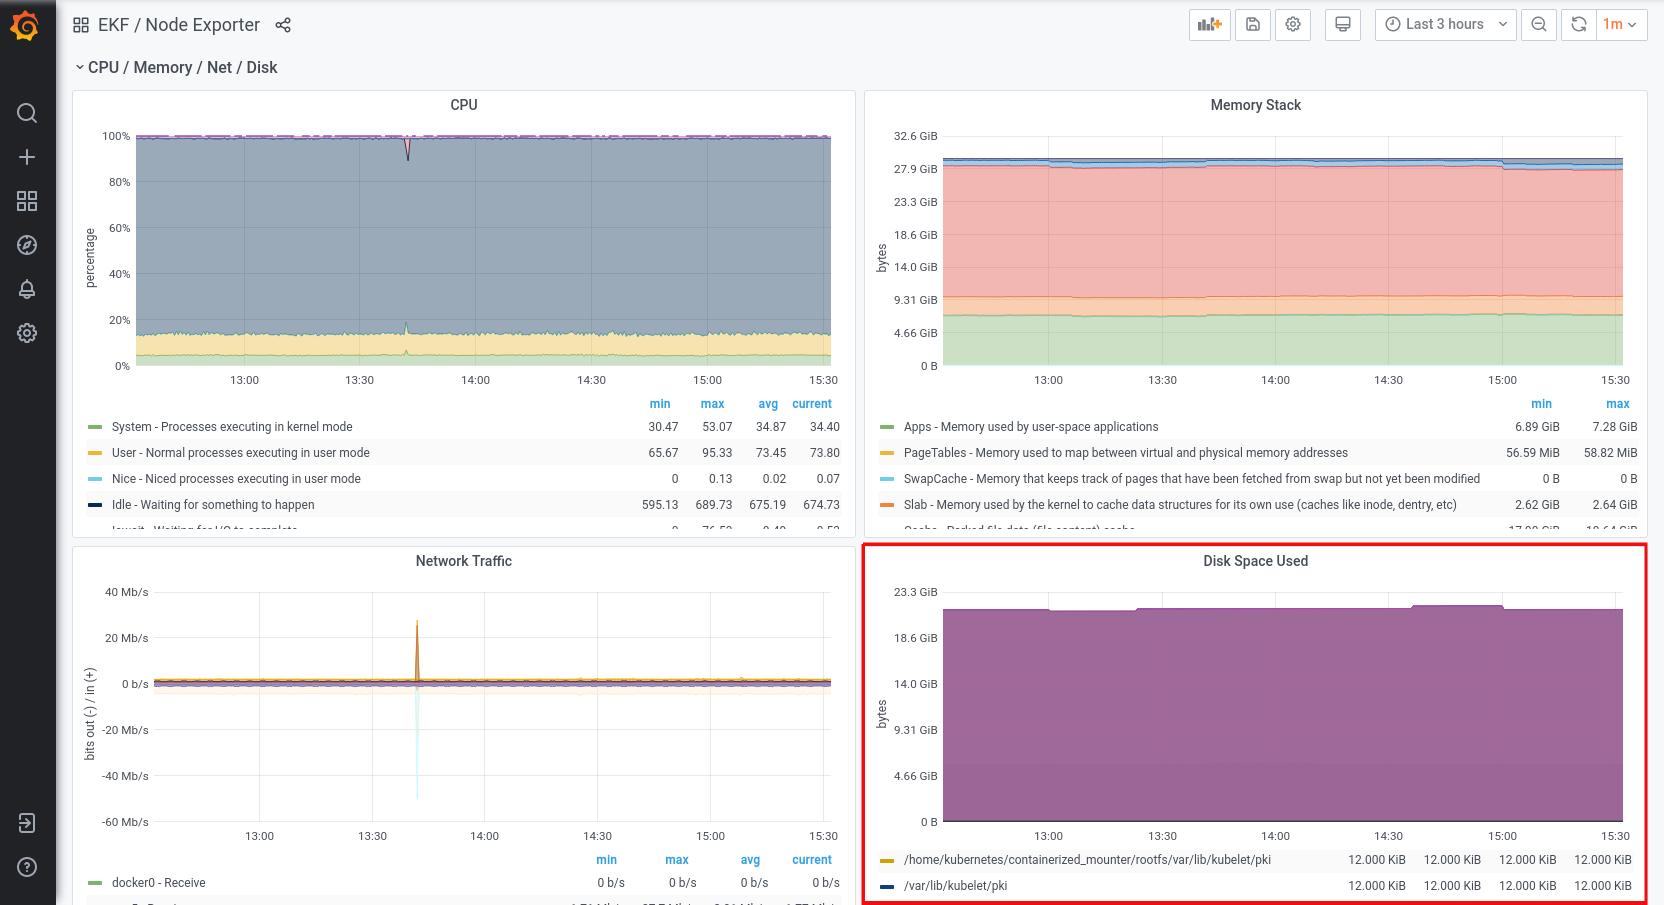Click the CPU dip near 13:40 on graph
1664x905 pixels.
coord(407,149)
